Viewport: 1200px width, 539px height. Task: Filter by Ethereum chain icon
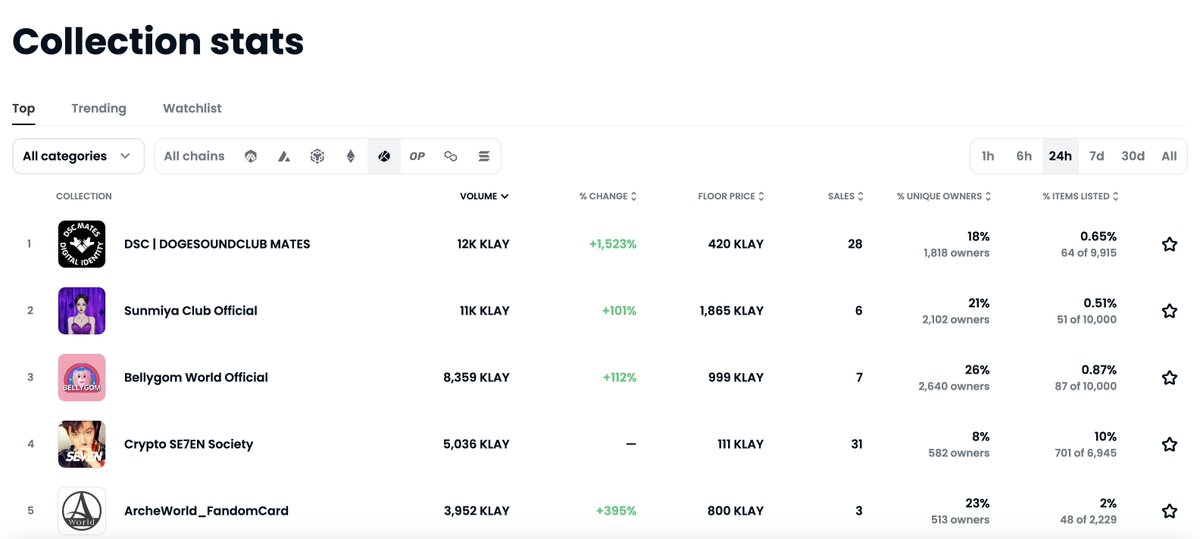point(350,156)
